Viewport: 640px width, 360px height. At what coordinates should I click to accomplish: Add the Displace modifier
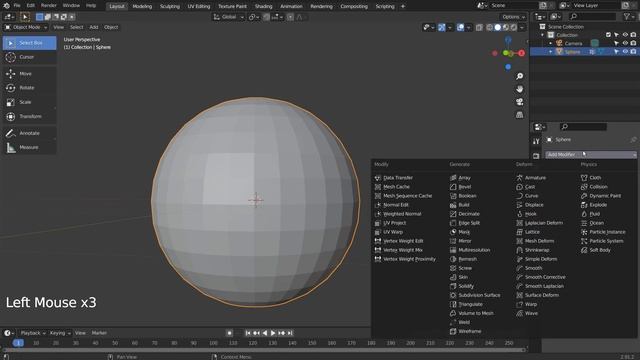click(x=530, y=205)
